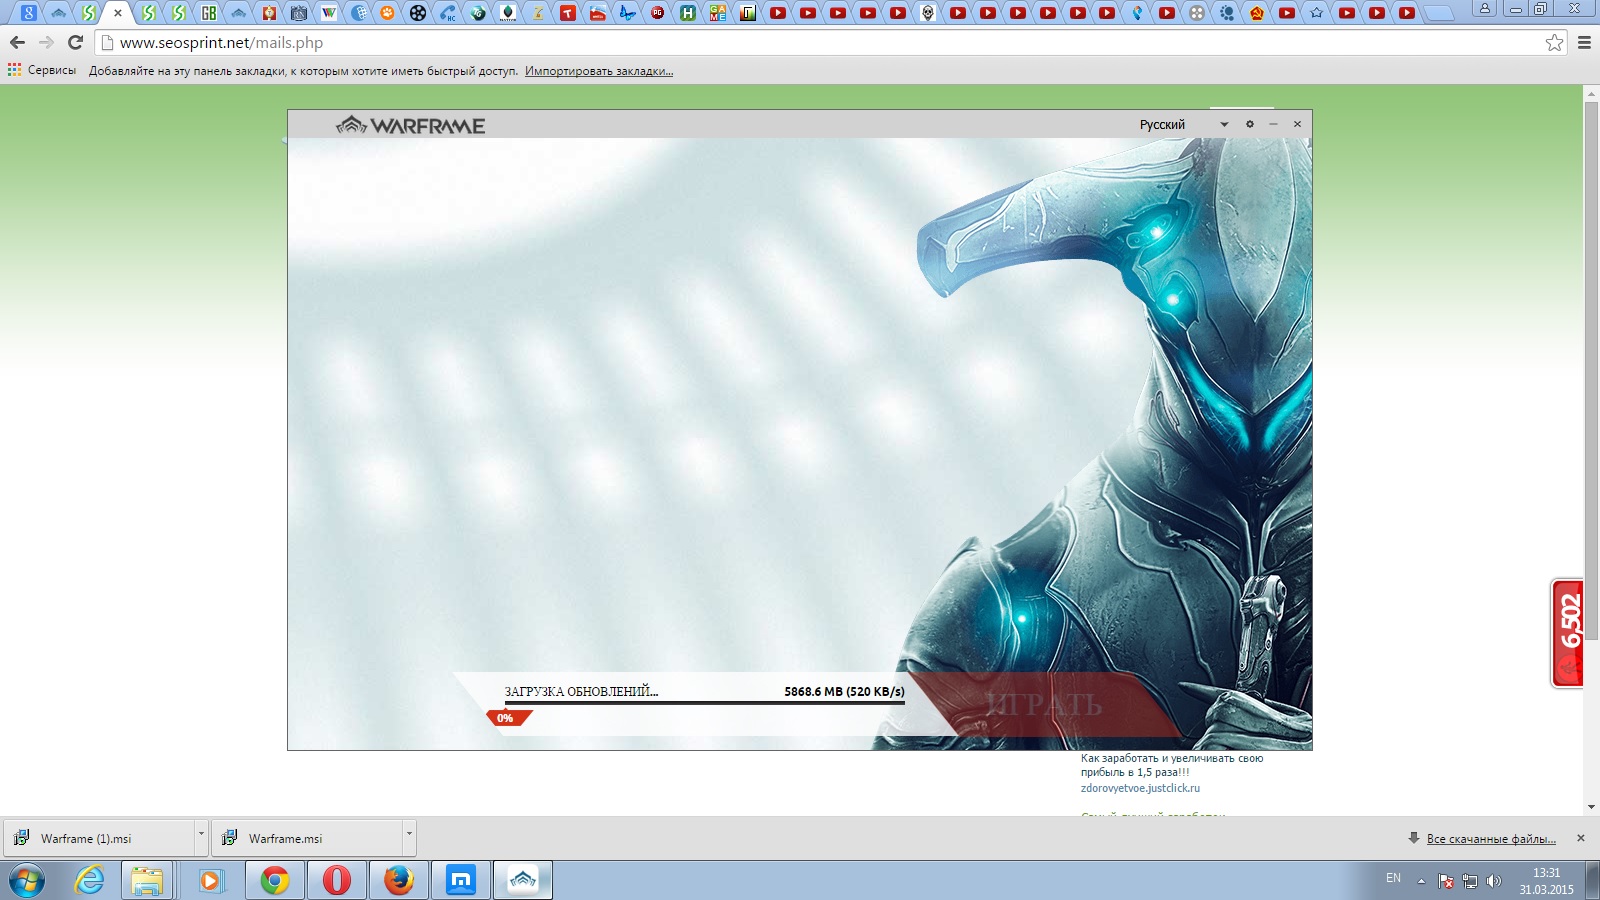Switch to the hammer and sickle tab
Screen dimensions: 1600x900
(1257, 13)
